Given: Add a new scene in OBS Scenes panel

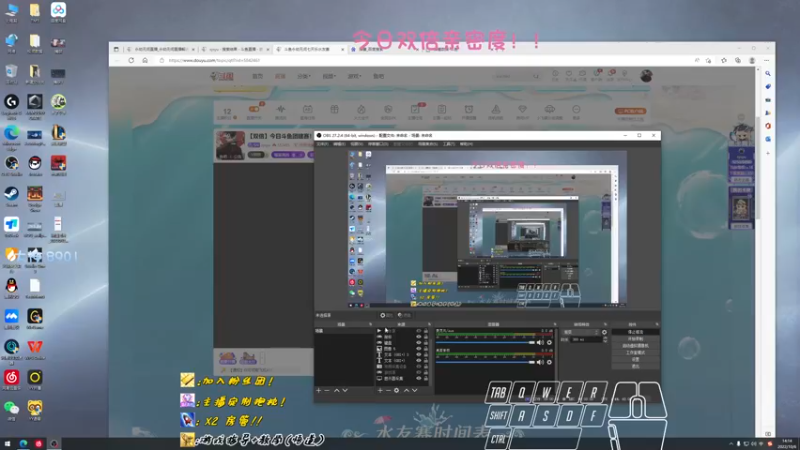Looking at the screenshot, I should pos(318,390).
